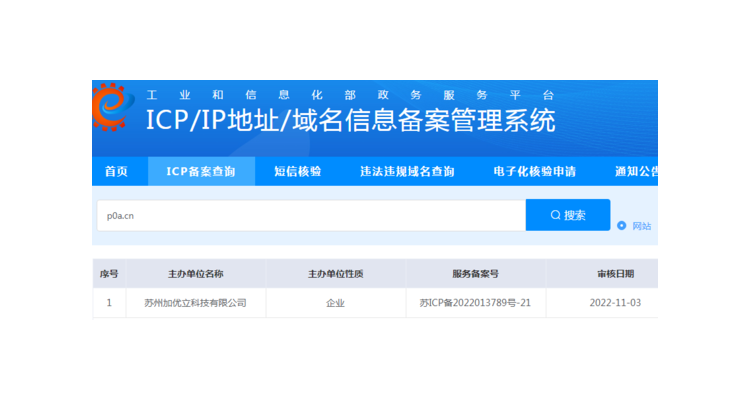Image resolution: width=750 pixels, height=400 pixels.
Task: Click the MIIT platform logo icon
Action: pyautogui.click(x=113, y=106)
